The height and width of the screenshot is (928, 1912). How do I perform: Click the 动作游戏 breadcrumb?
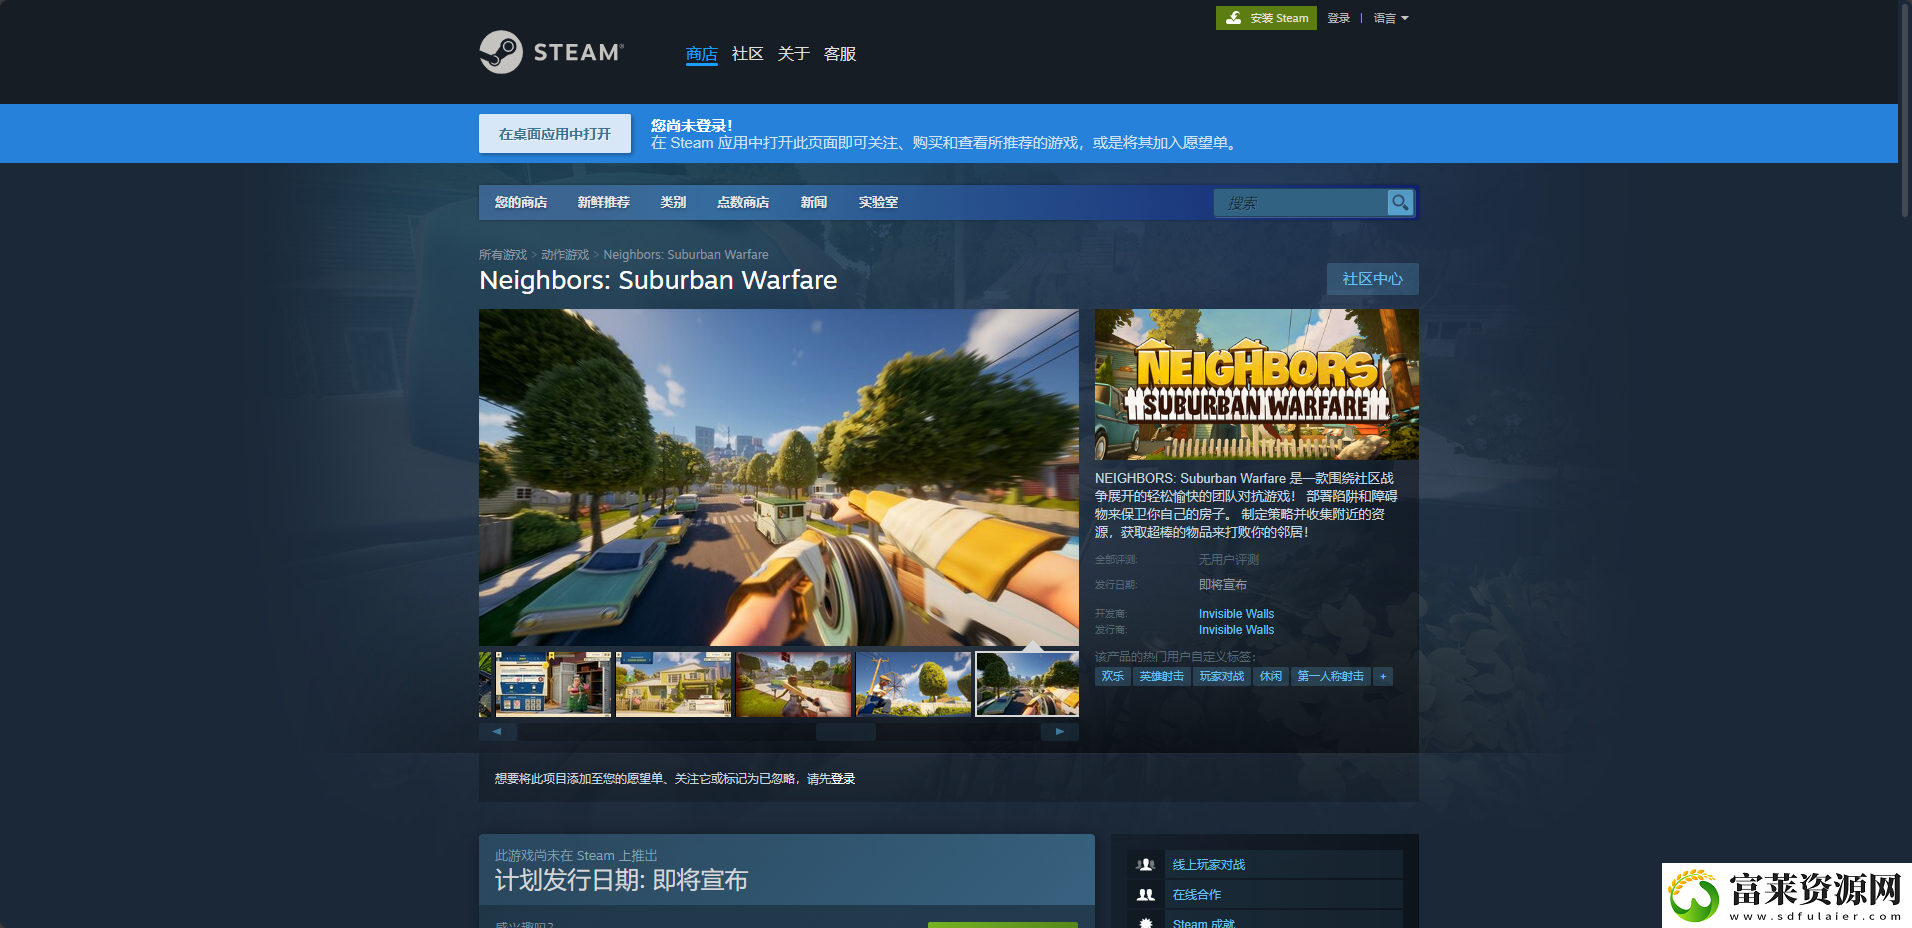click(565, 255)
